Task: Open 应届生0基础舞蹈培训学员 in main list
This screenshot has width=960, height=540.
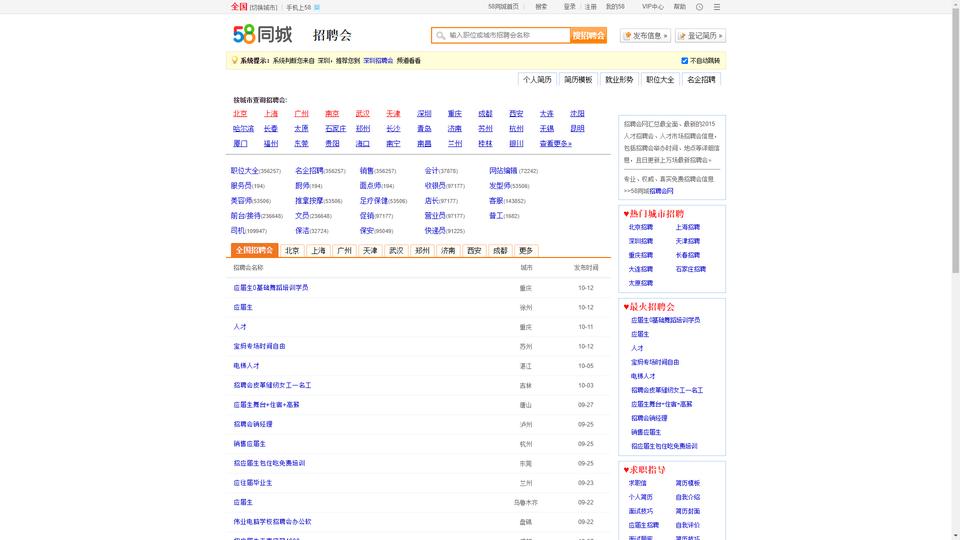Action: (x=271, y=288)
